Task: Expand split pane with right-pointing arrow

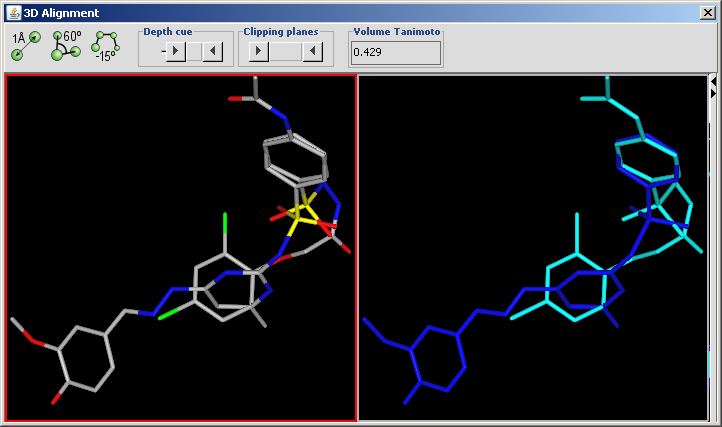Action: pos(713,93)
